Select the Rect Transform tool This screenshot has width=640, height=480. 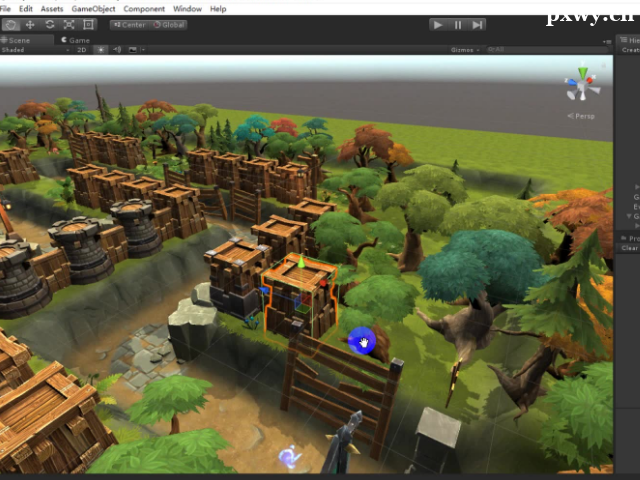(89, 24)
